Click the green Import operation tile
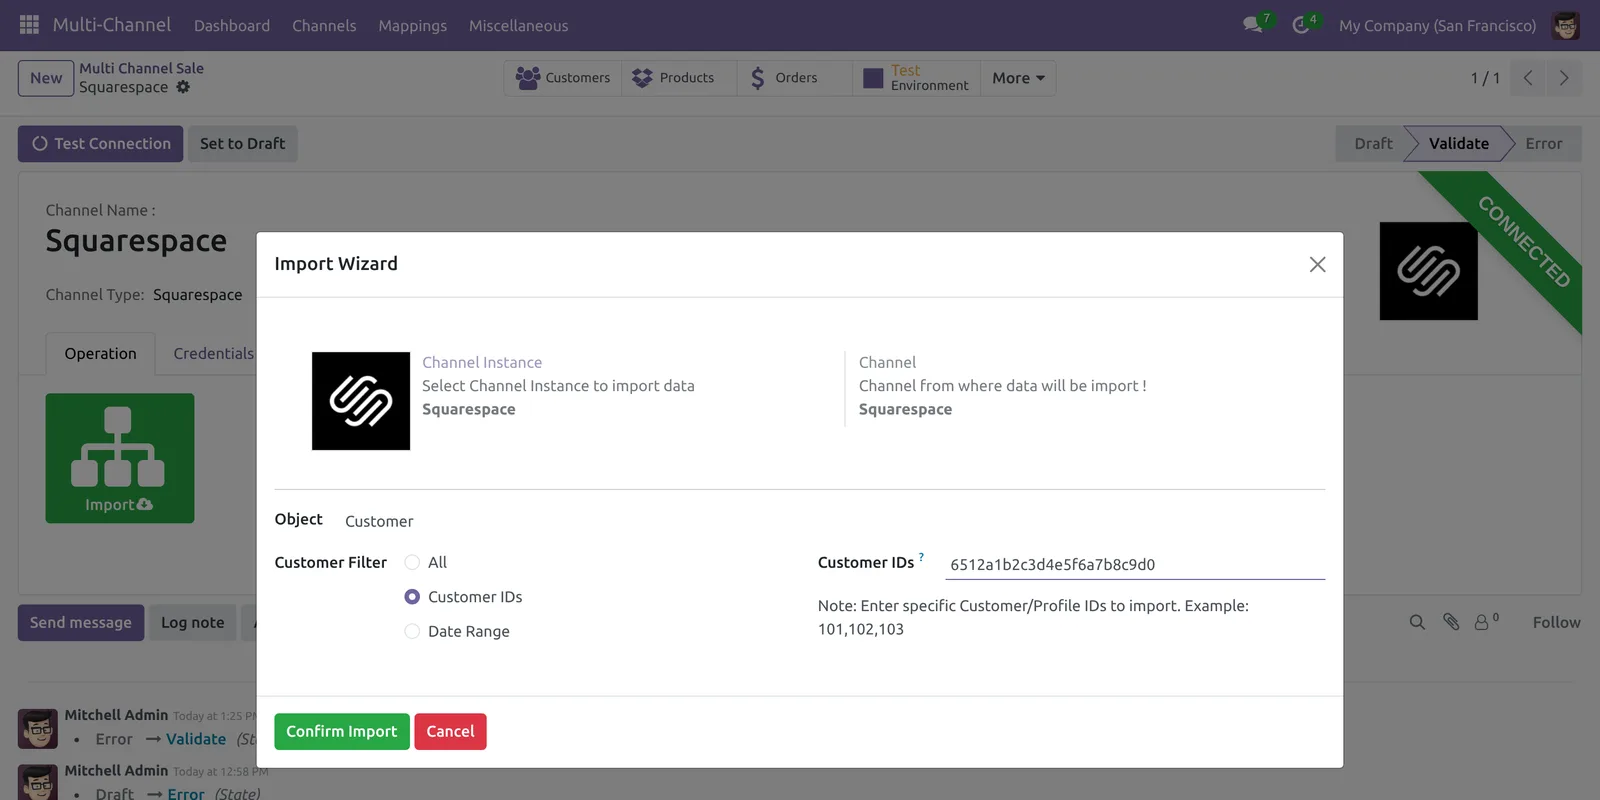 (x=120, y=458)
